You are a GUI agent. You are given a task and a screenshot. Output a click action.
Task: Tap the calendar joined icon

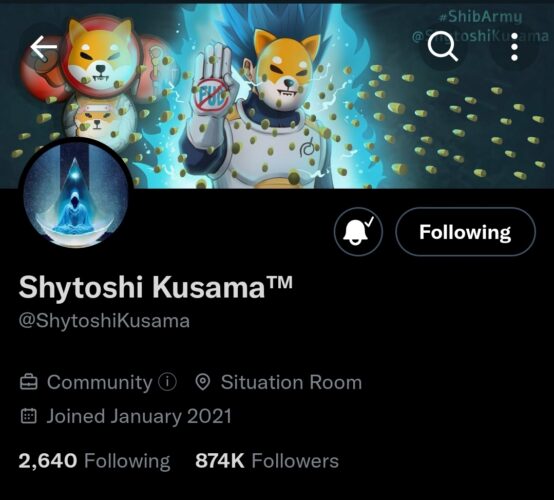pos(29,416)
